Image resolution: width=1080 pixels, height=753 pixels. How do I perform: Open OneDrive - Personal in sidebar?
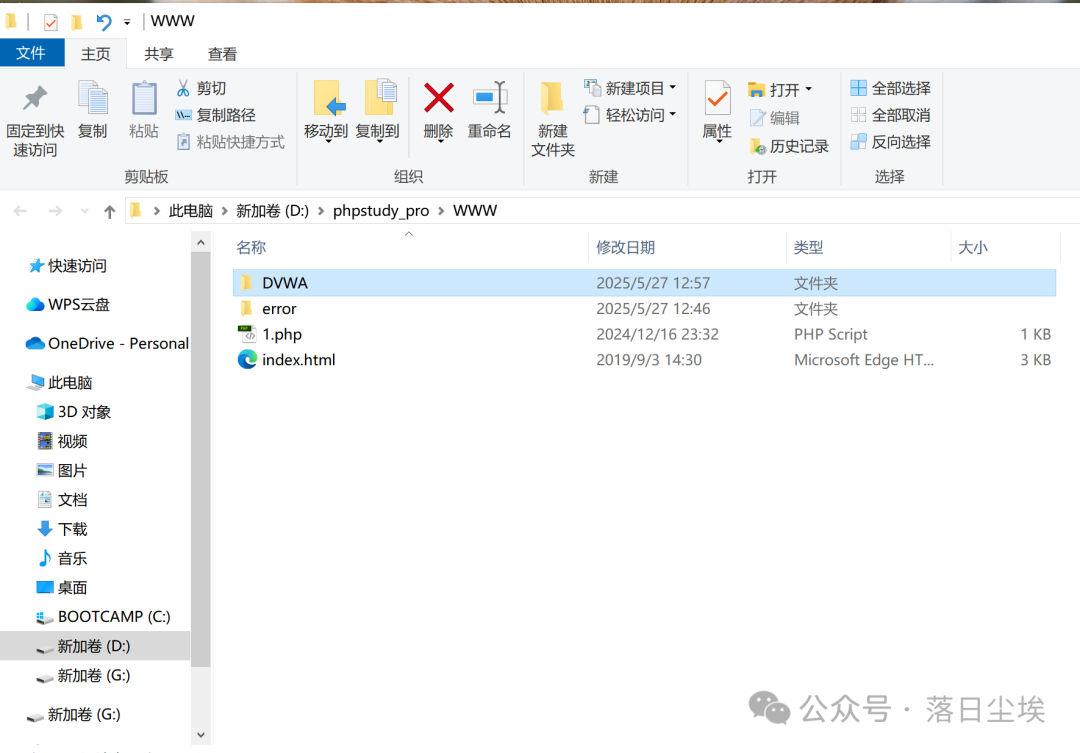pyautogui.click(x=107, y=343)
